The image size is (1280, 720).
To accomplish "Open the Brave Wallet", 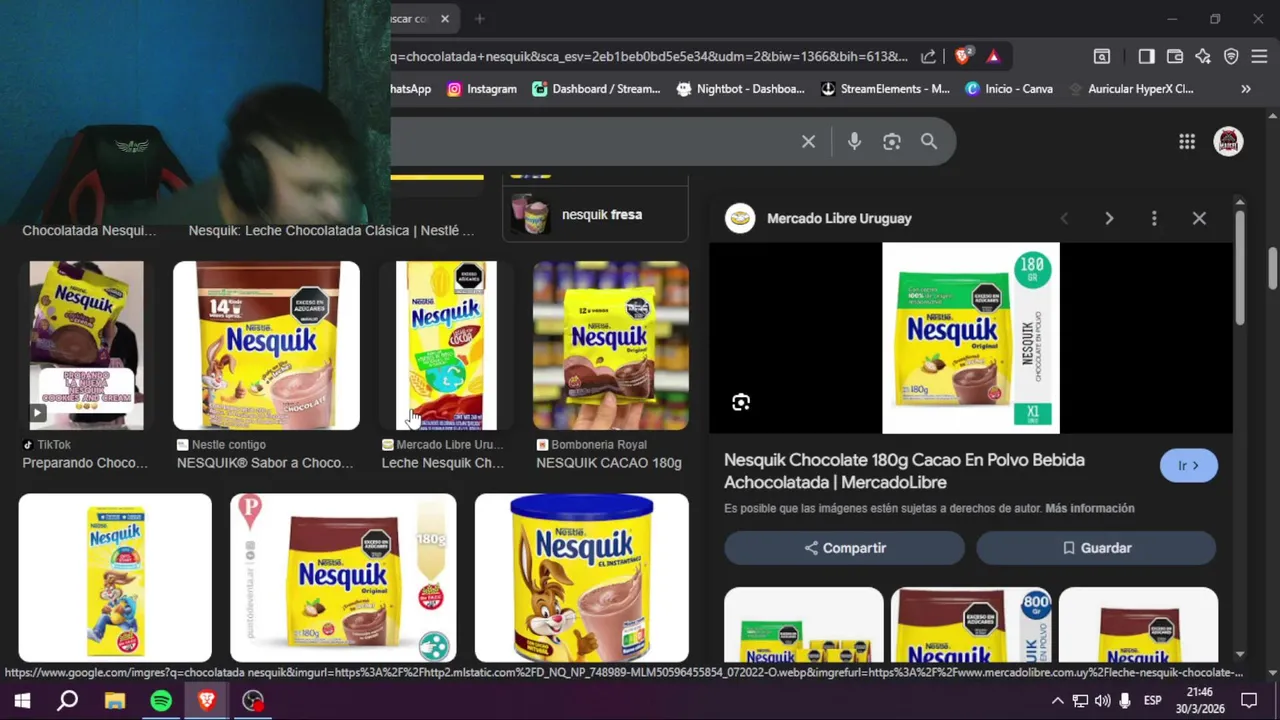I will tap(1175, 56).
